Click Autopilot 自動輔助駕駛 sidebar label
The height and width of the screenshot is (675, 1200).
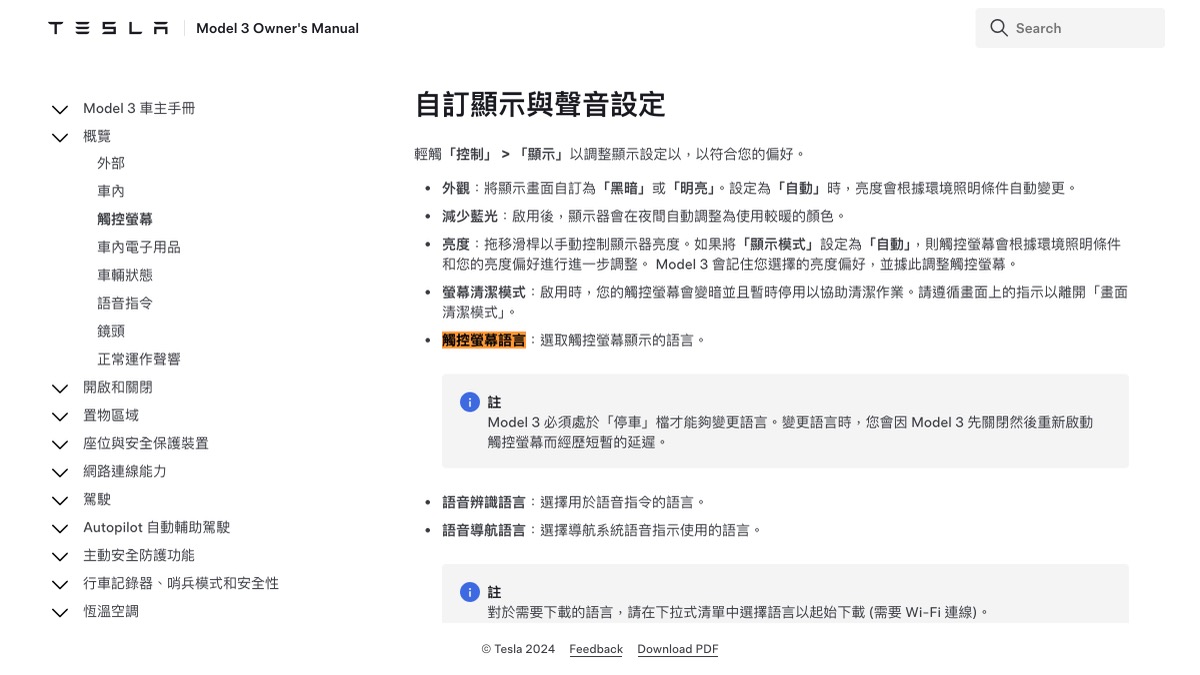tap(157, 527)
